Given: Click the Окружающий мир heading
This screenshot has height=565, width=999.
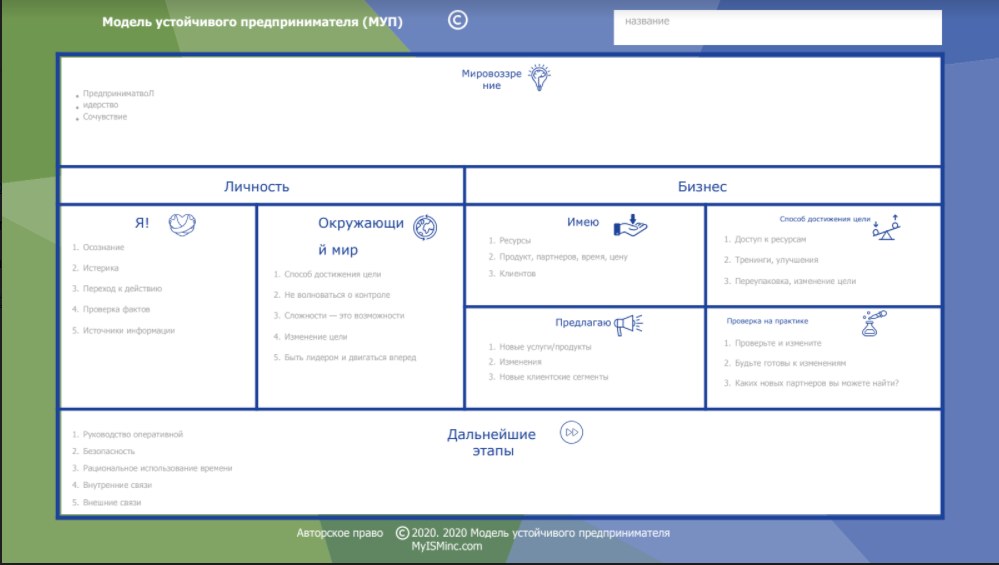Looking at the screenshot, I should [361, 236].
